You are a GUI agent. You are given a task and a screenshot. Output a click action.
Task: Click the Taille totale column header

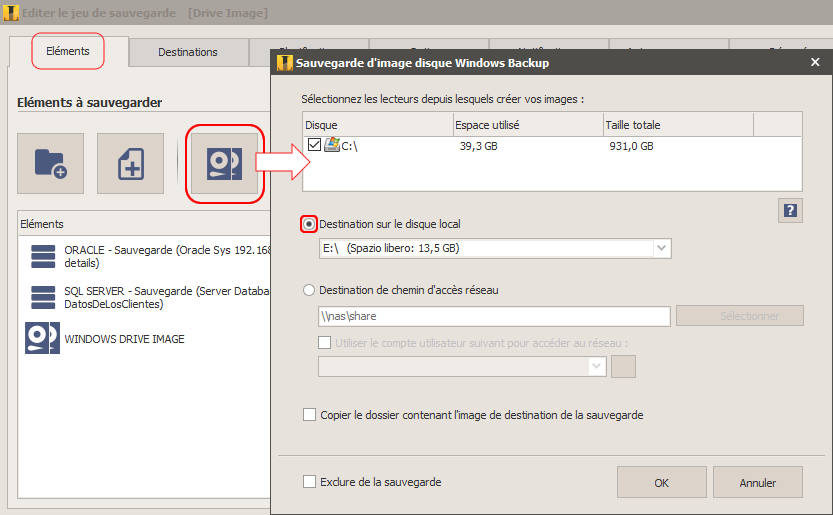pos(678,125)
